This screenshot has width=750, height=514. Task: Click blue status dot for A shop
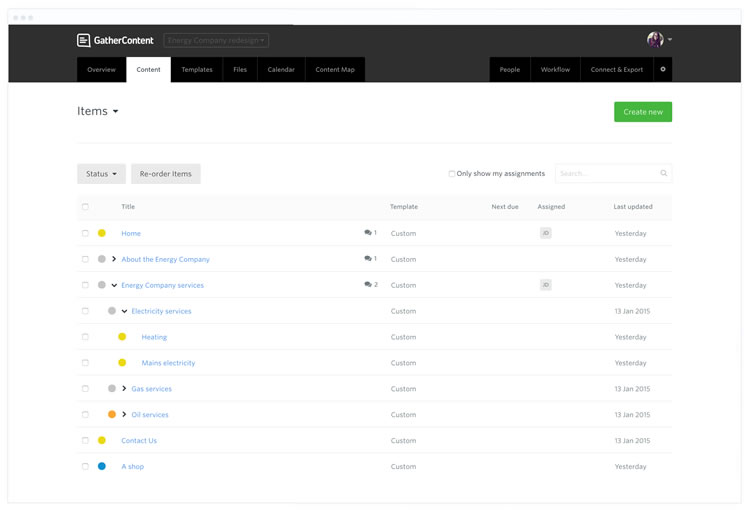coord(102,466)
